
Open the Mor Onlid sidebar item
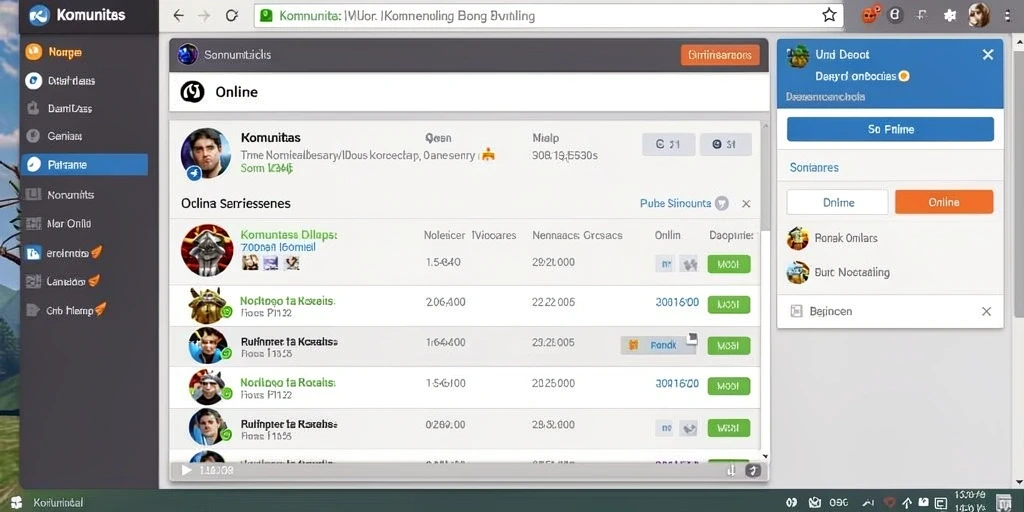[x=59, y=223]
